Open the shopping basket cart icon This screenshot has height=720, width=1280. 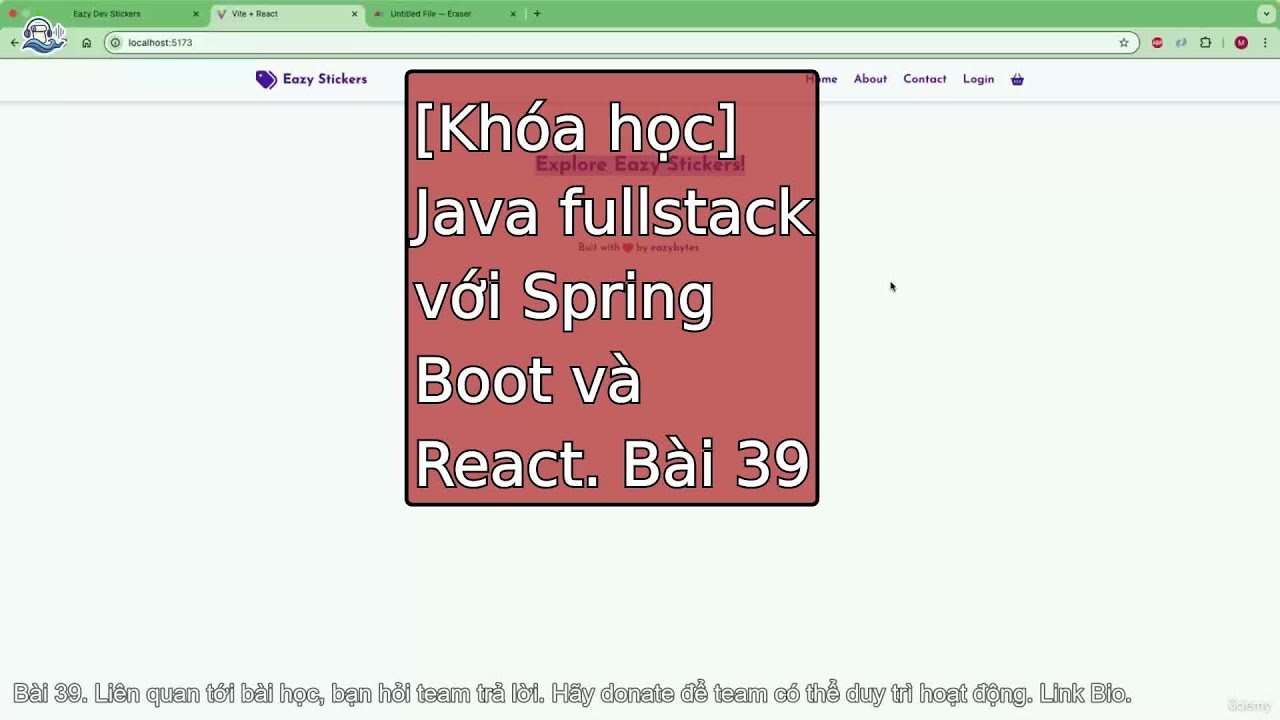tap(1017, 79)
